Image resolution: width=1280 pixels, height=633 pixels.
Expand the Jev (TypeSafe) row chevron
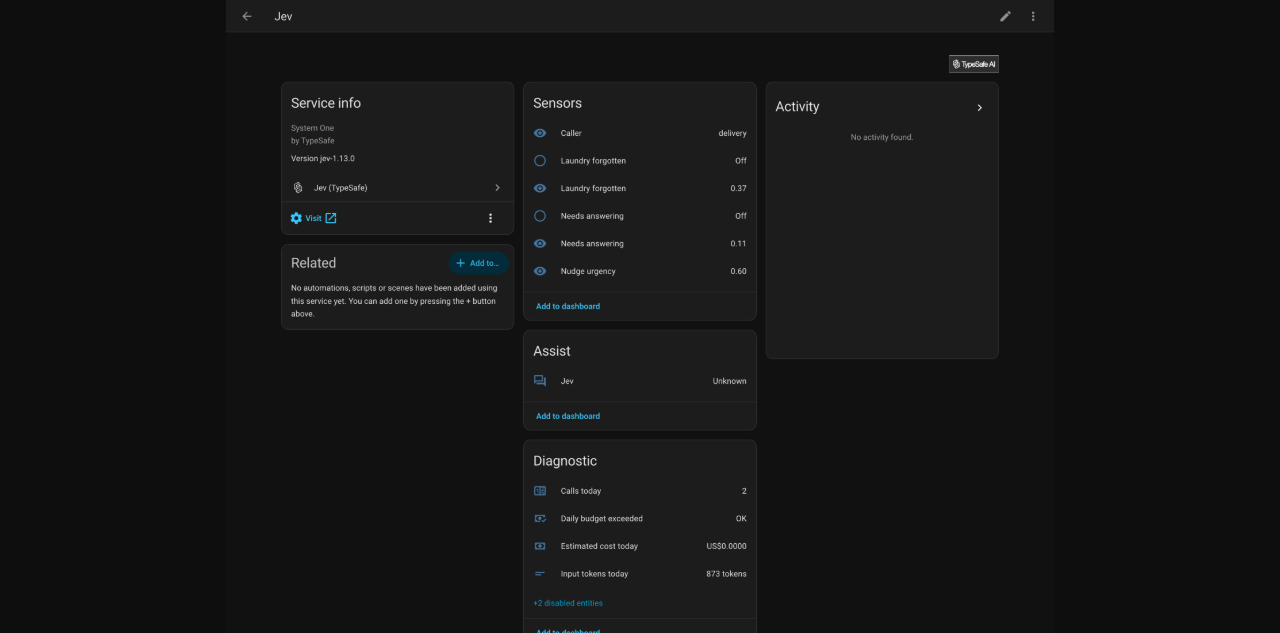click(497, 188)
